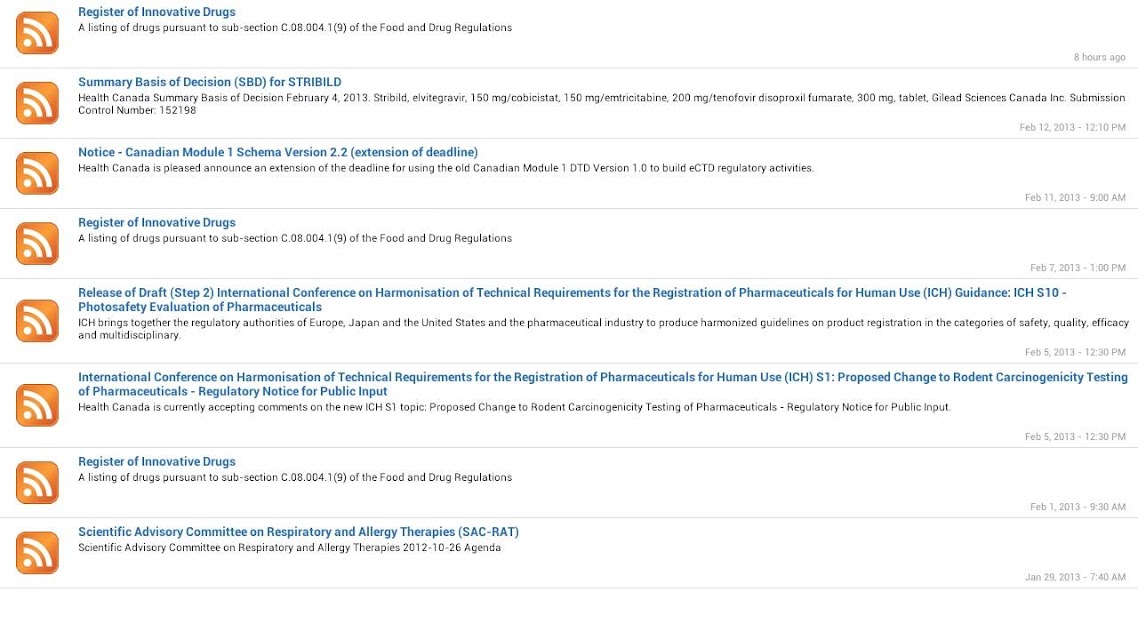
Task: Click RSS icon beside STRIBILD summary entry
Action: tap(37, 103)
